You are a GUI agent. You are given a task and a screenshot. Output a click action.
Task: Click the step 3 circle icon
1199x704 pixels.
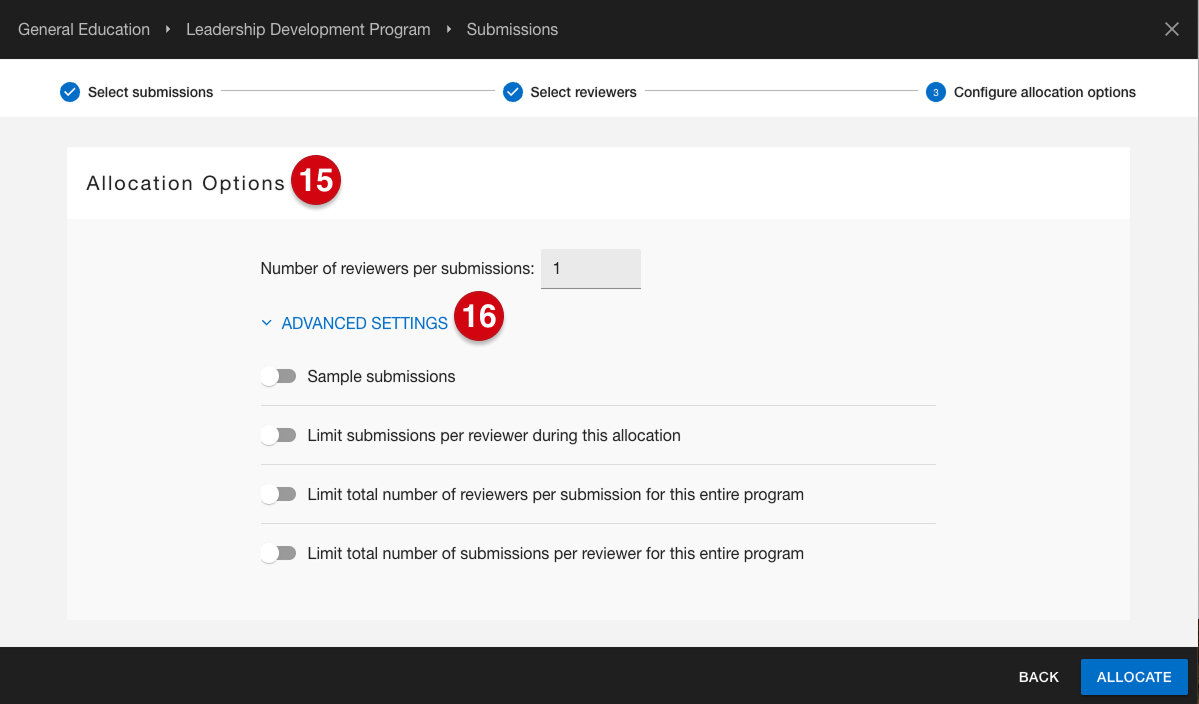(x=935, y=92)
